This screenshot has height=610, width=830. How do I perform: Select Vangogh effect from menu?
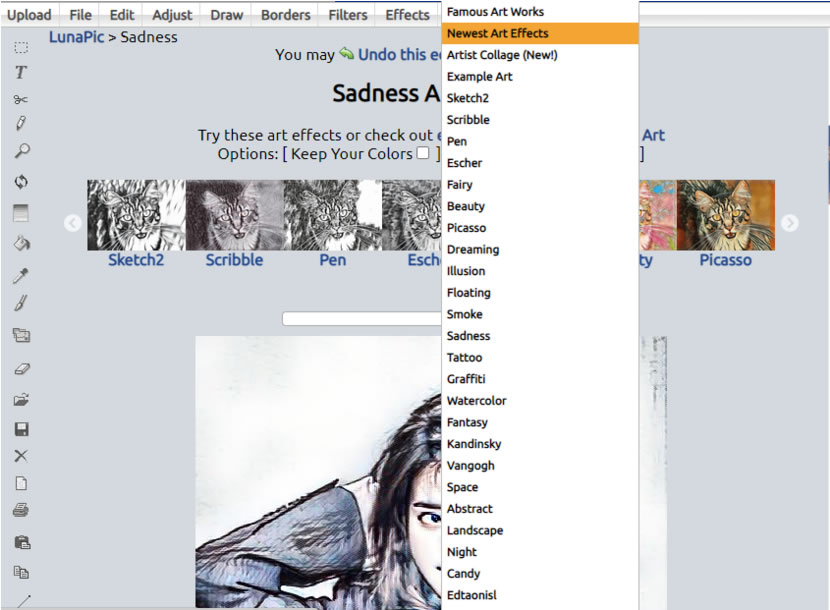[540, 466]
